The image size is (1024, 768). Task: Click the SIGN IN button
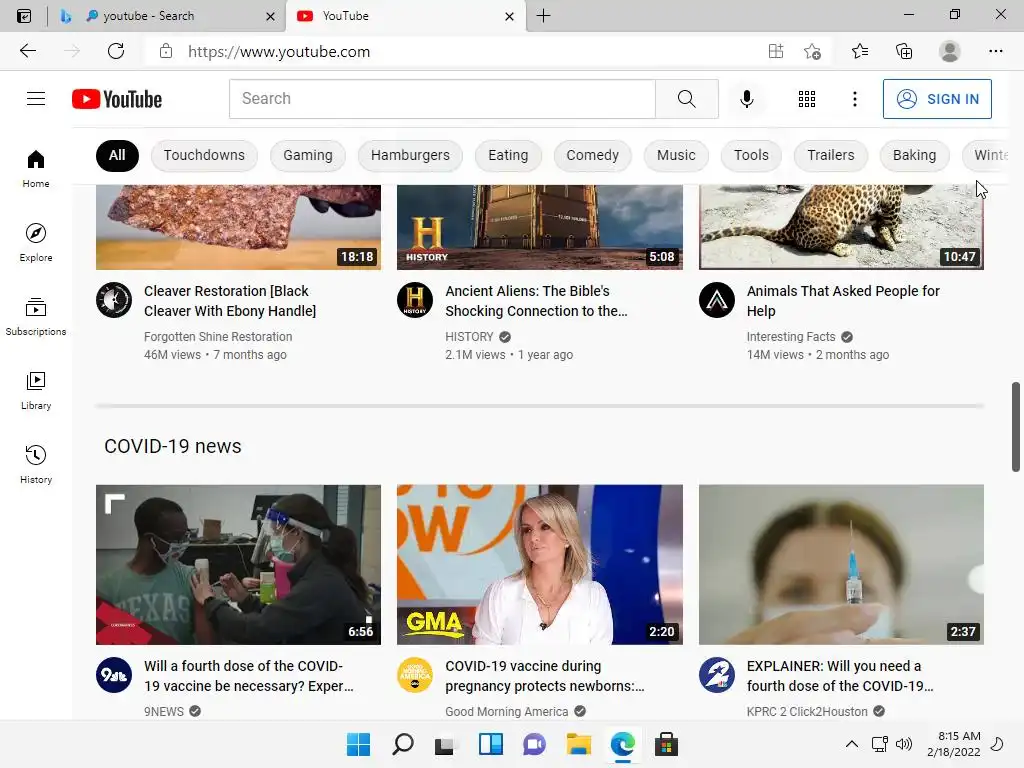[937, 99]
